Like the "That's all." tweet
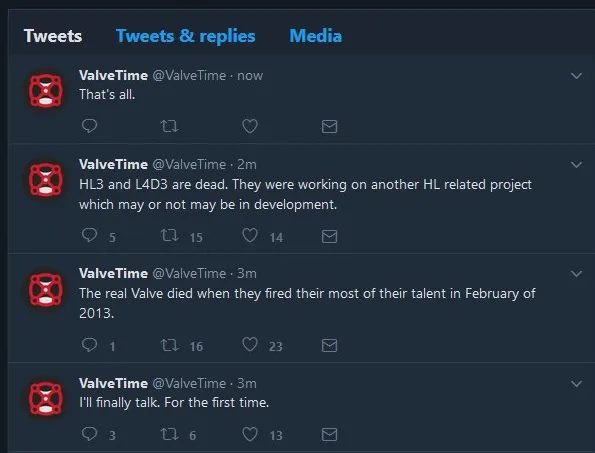 click(250, 126)
